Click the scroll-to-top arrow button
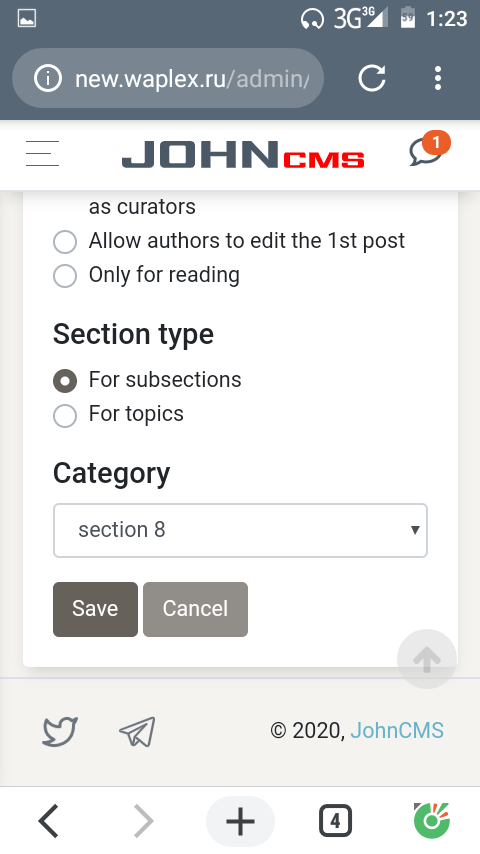The image size is (480, 854). coord(427,659)
